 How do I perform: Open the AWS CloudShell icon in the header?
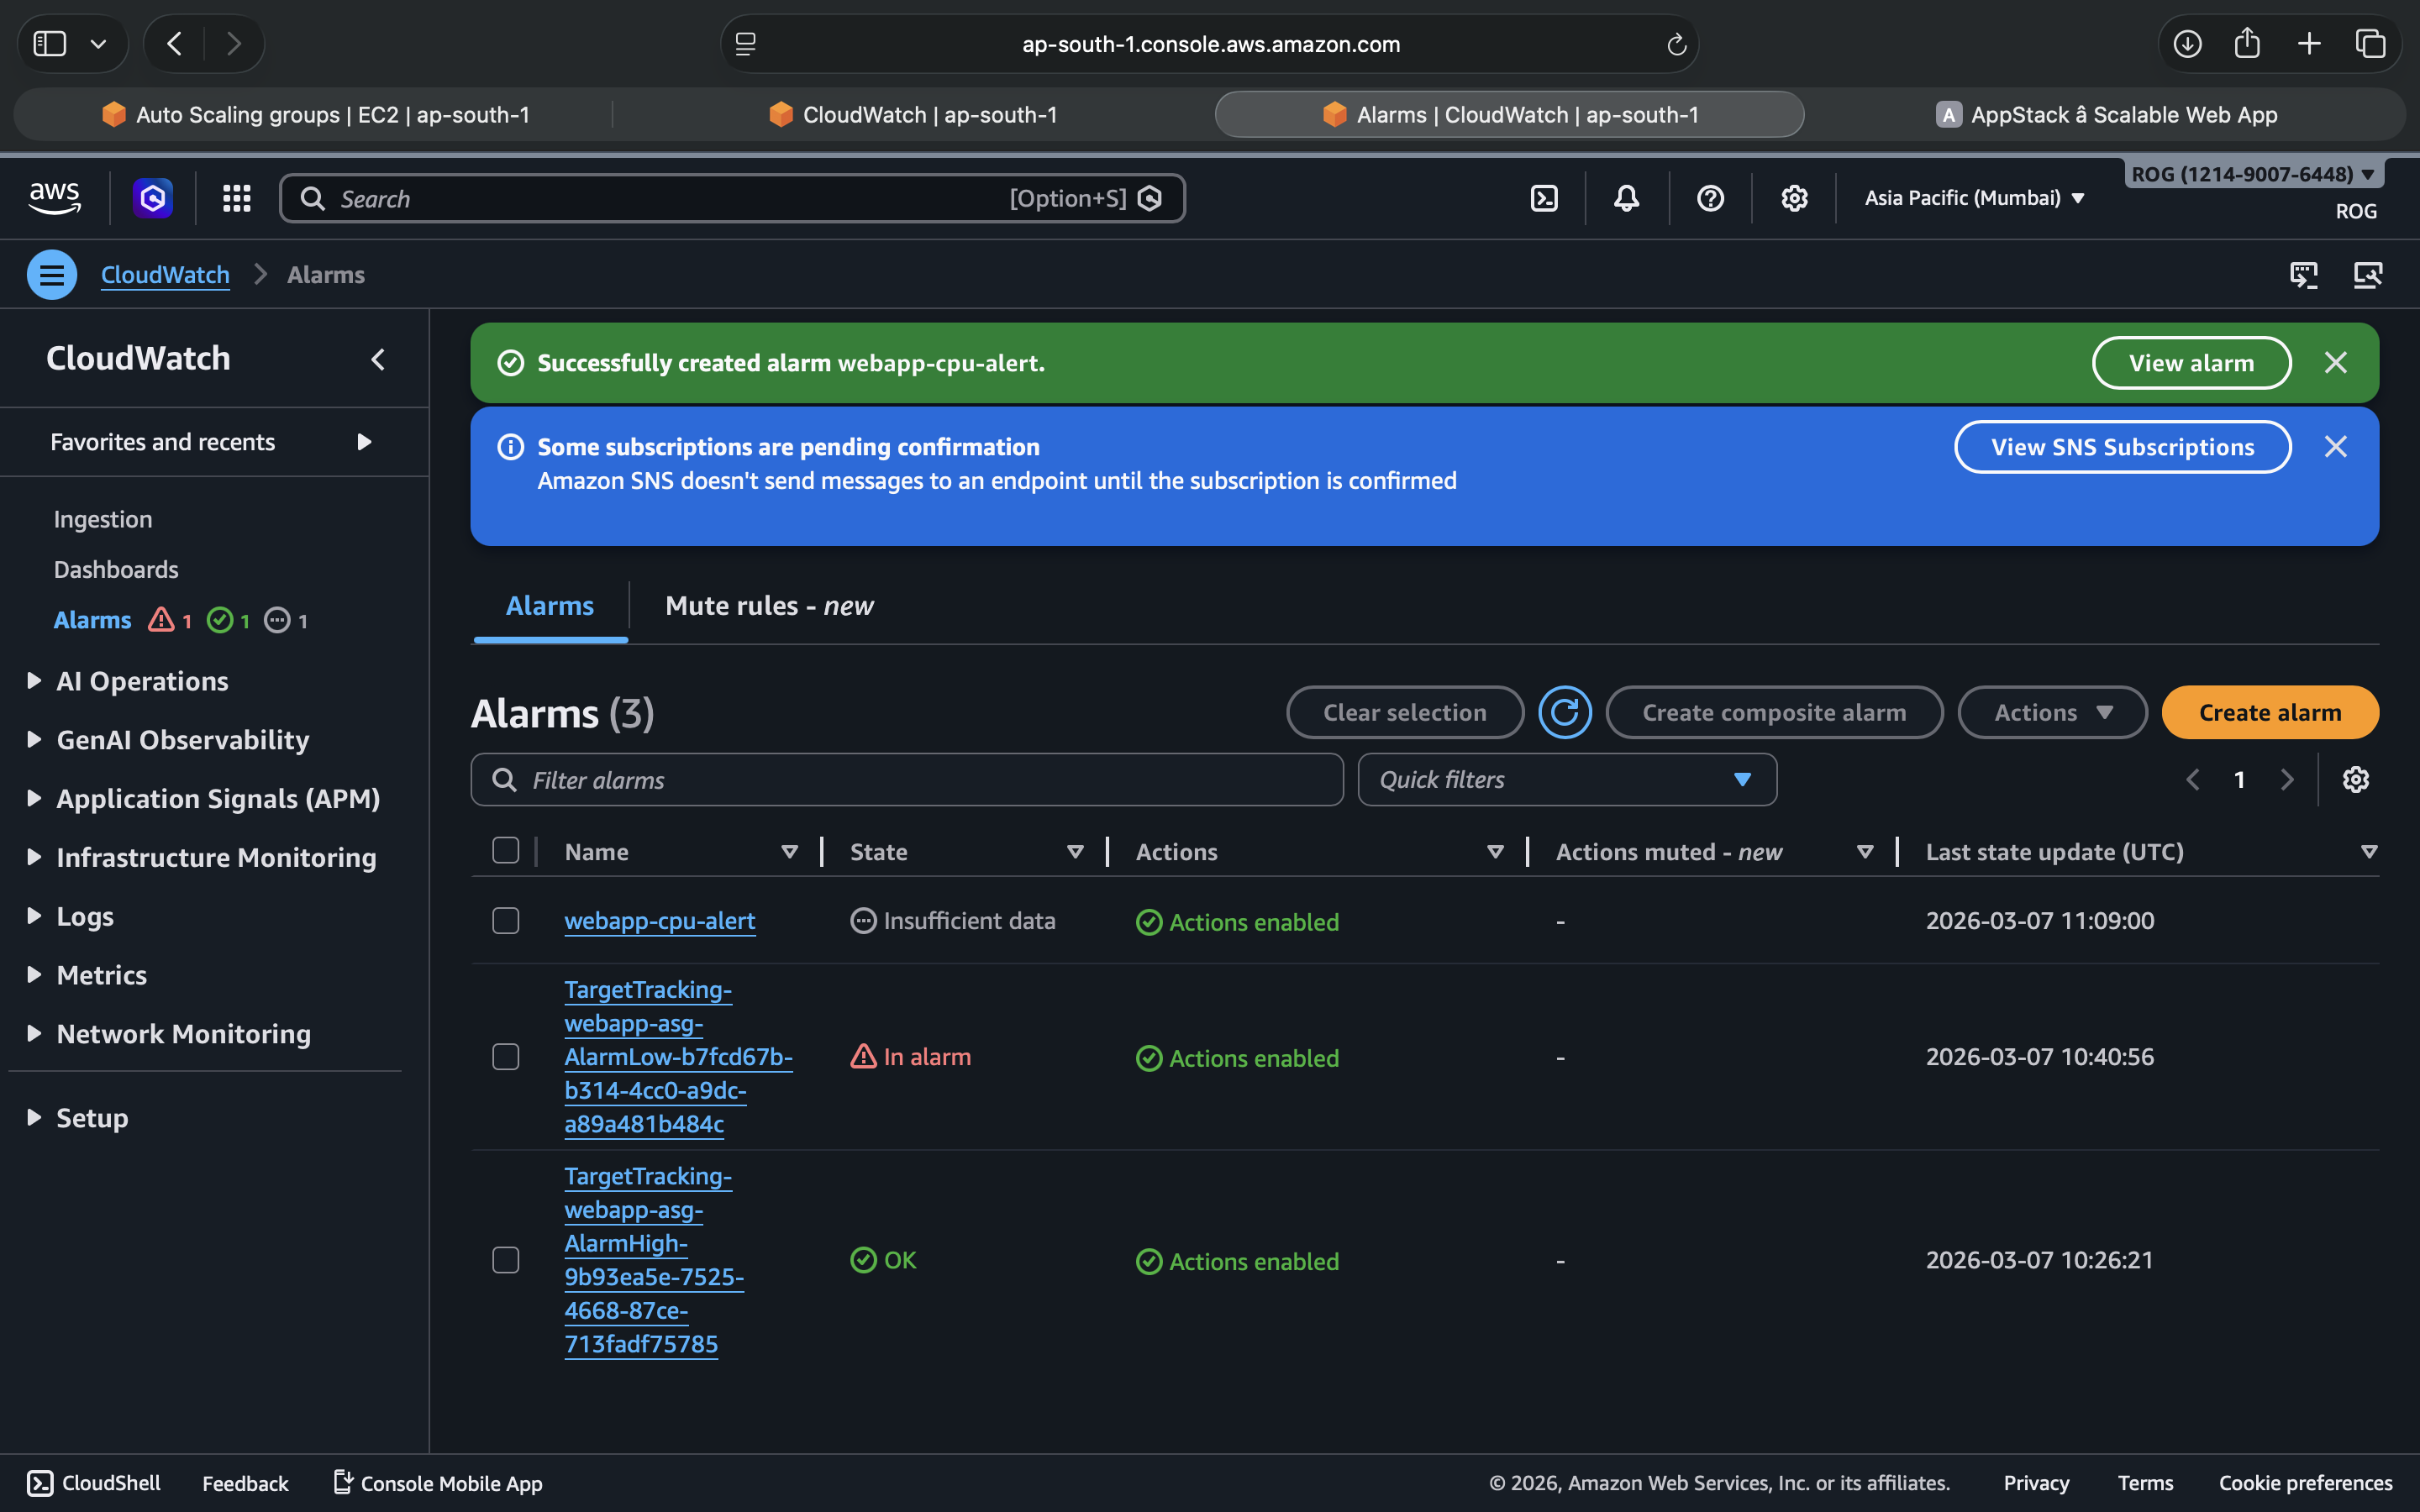[1544, 198]
